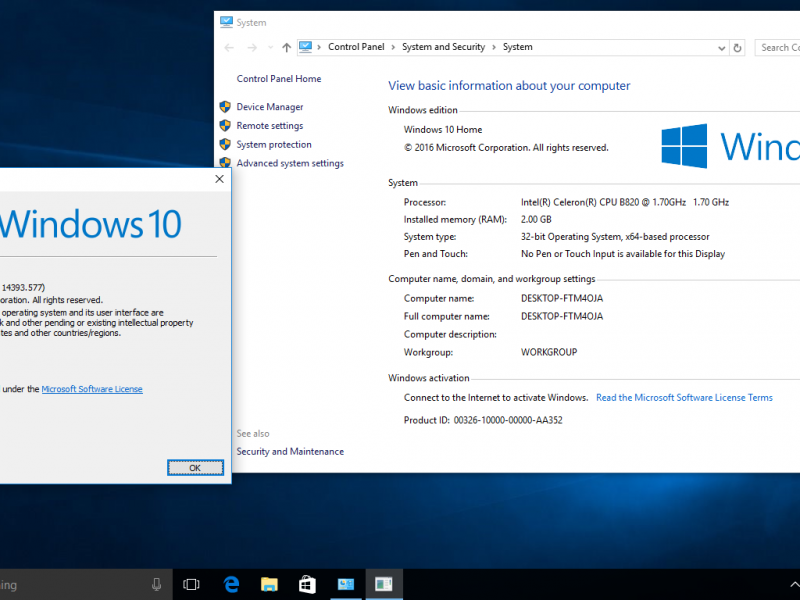
Task: Click '32-bit Operating System, x64-based processor'
Action: point(615,237)
